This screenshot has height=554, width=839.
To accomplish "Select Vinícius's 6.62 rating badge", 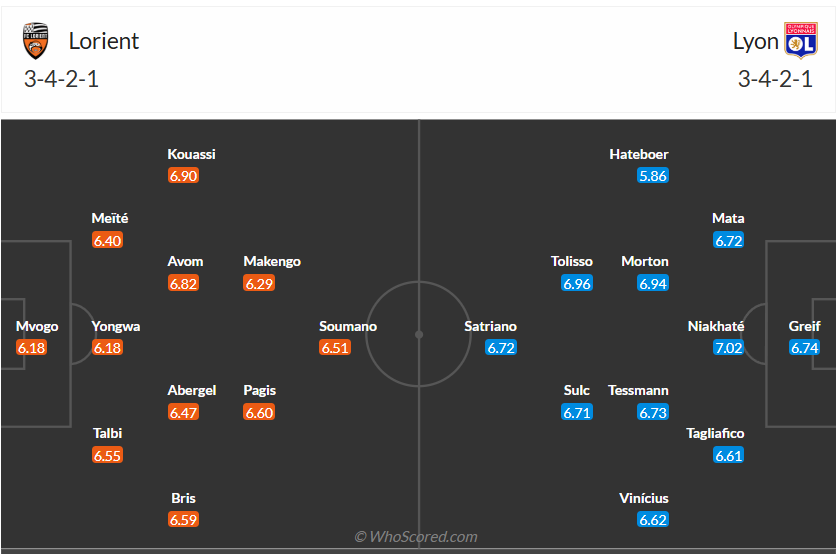I will (x=652, y=520).
